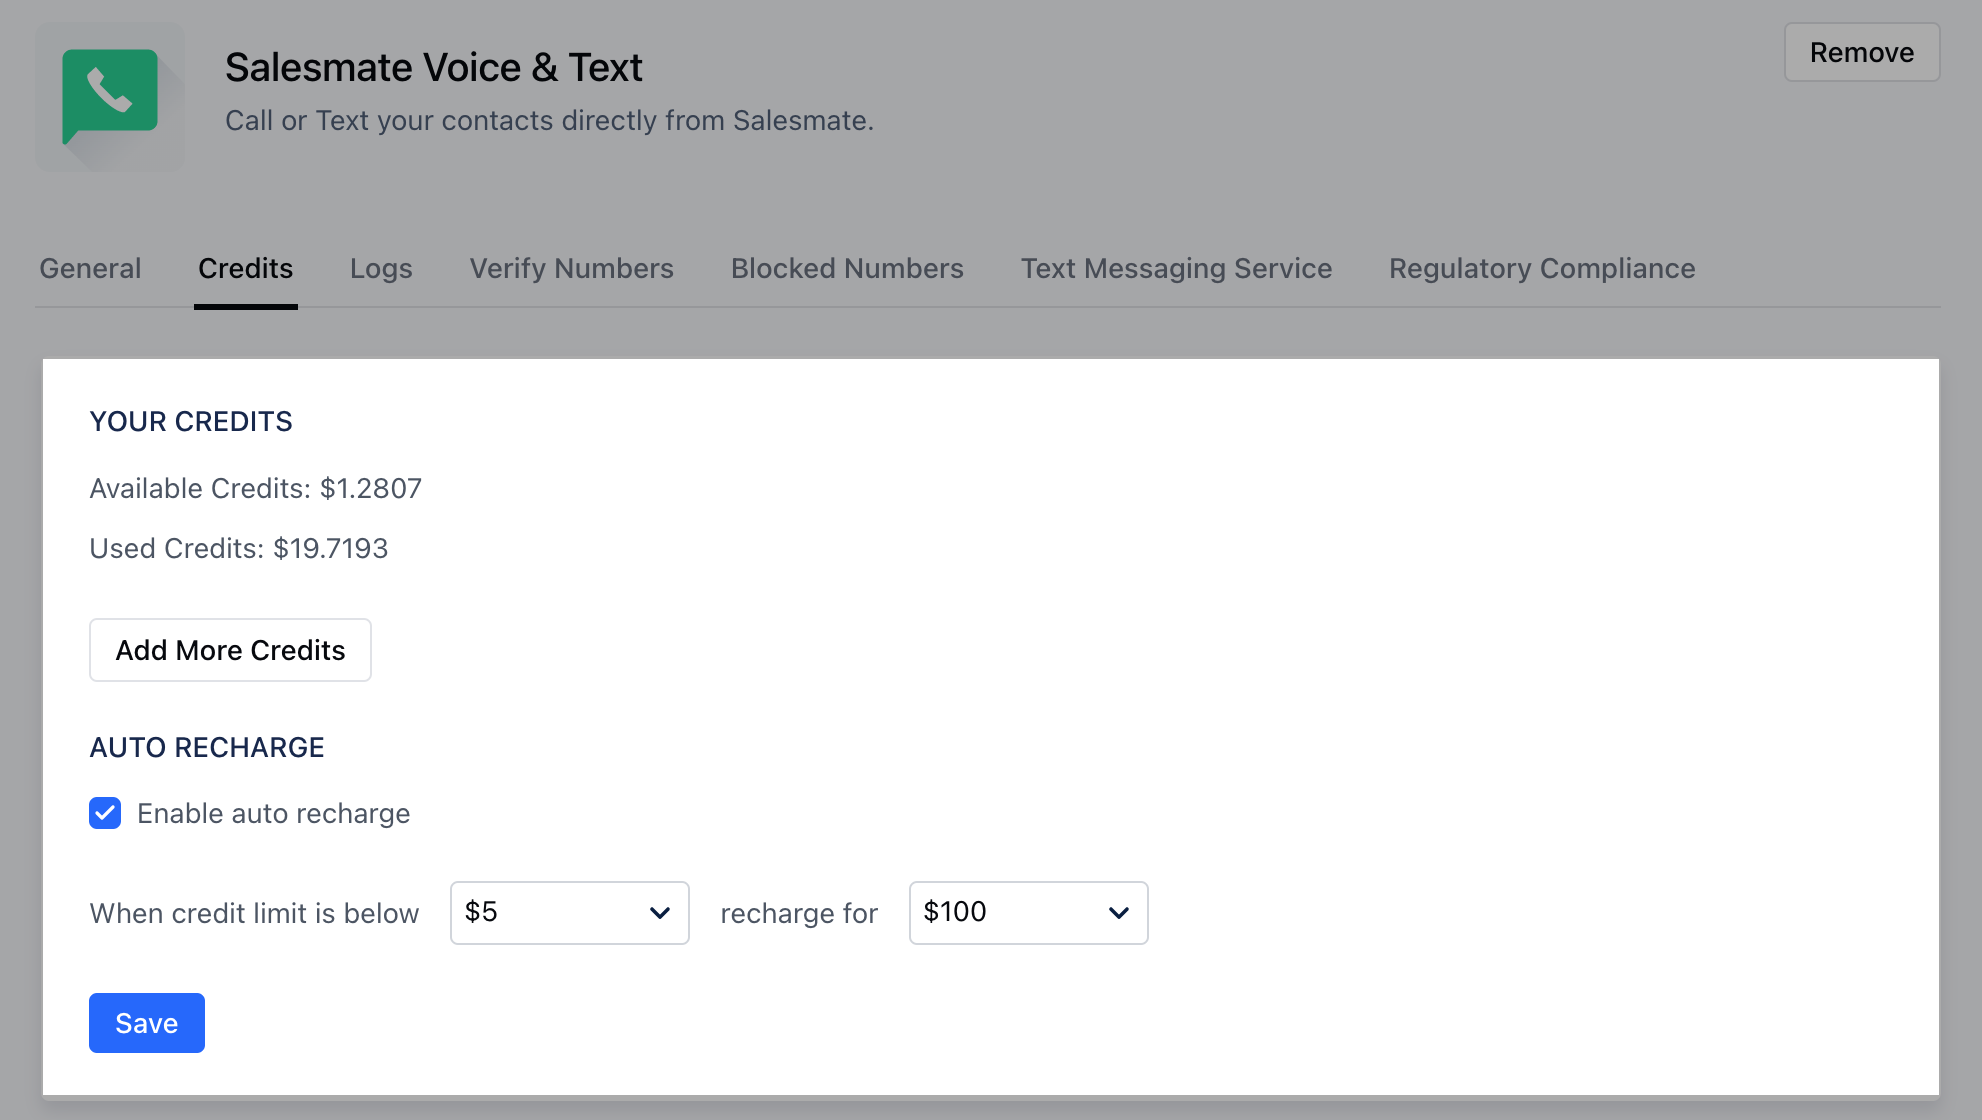Viewport: 1982px width, 1120px height.
Task: Go to the Verify Numbers tab
Action: (571, 268)
